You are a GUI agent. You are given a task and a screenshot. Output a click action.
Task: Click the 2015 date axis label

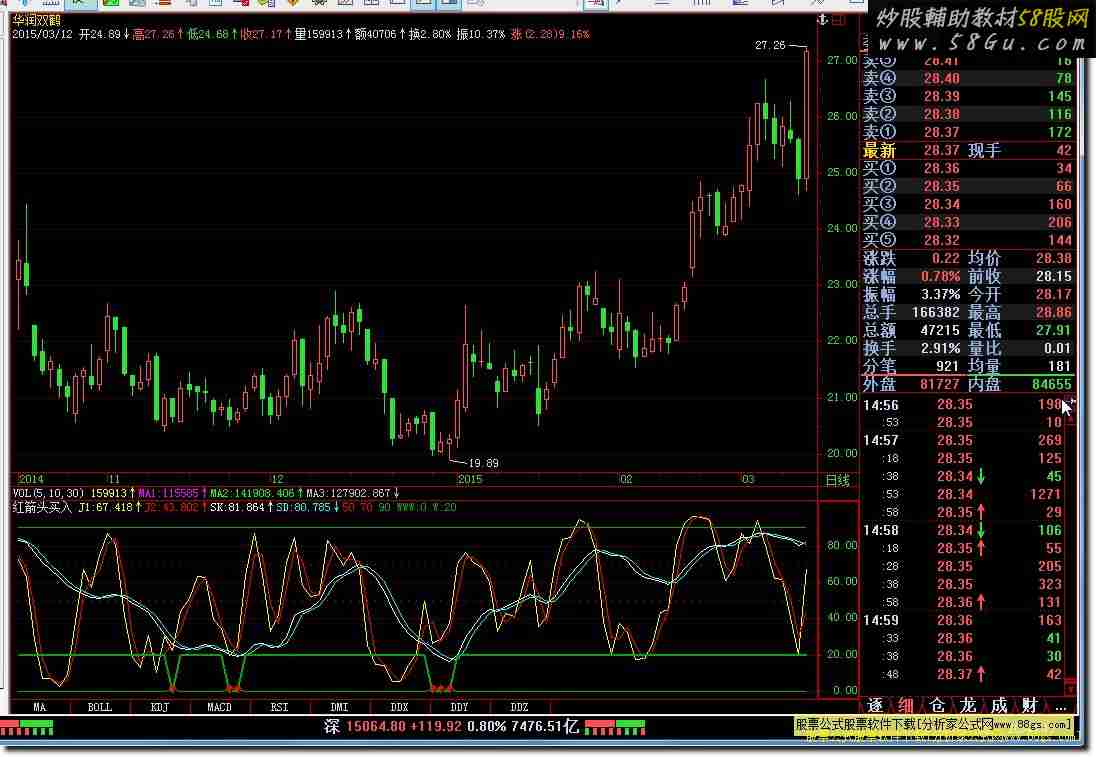pyautogui.click(x=470, y=480)
